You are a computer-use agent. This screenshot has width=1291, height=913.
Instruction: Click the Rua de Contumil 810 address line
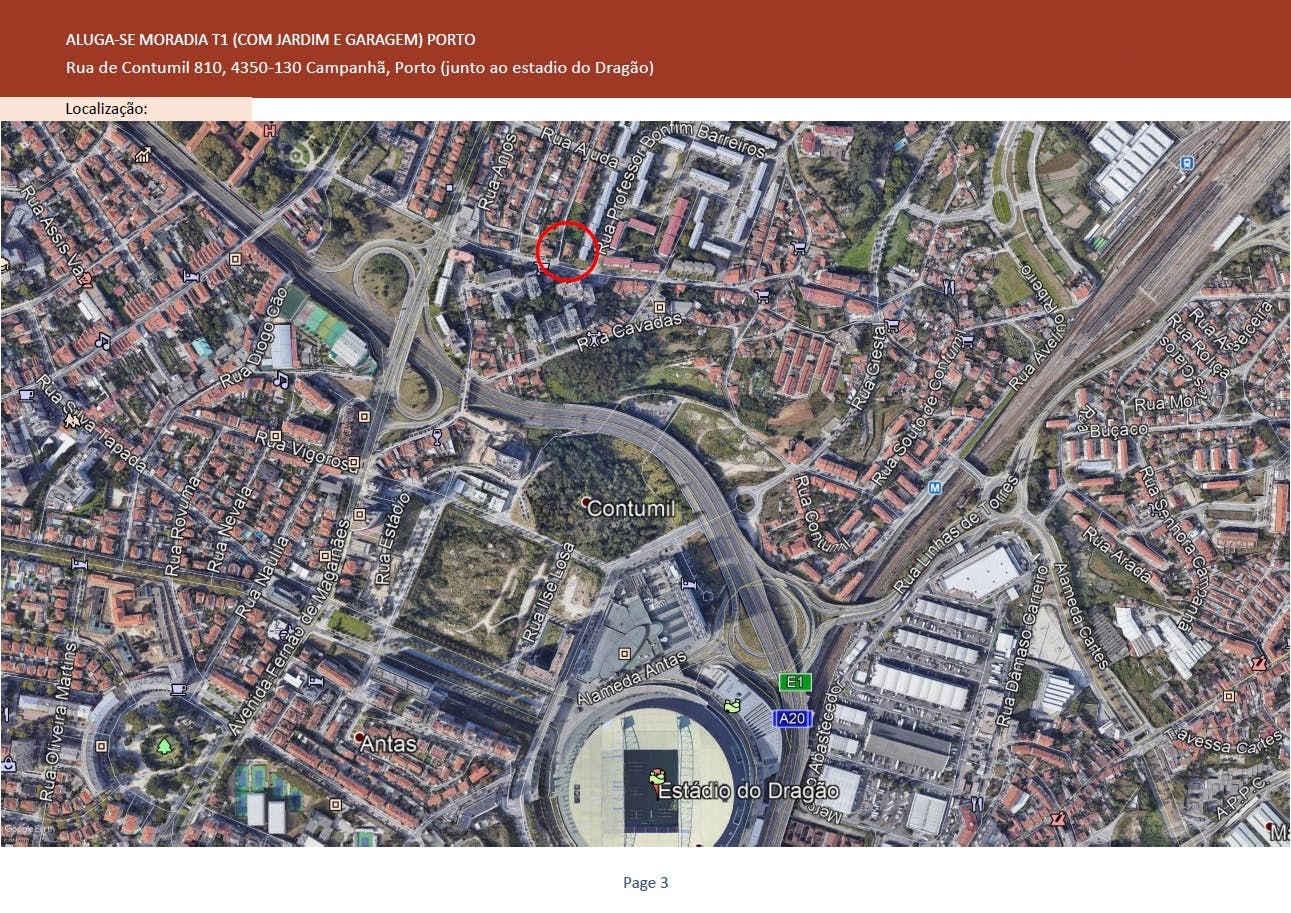pos(359,68)
